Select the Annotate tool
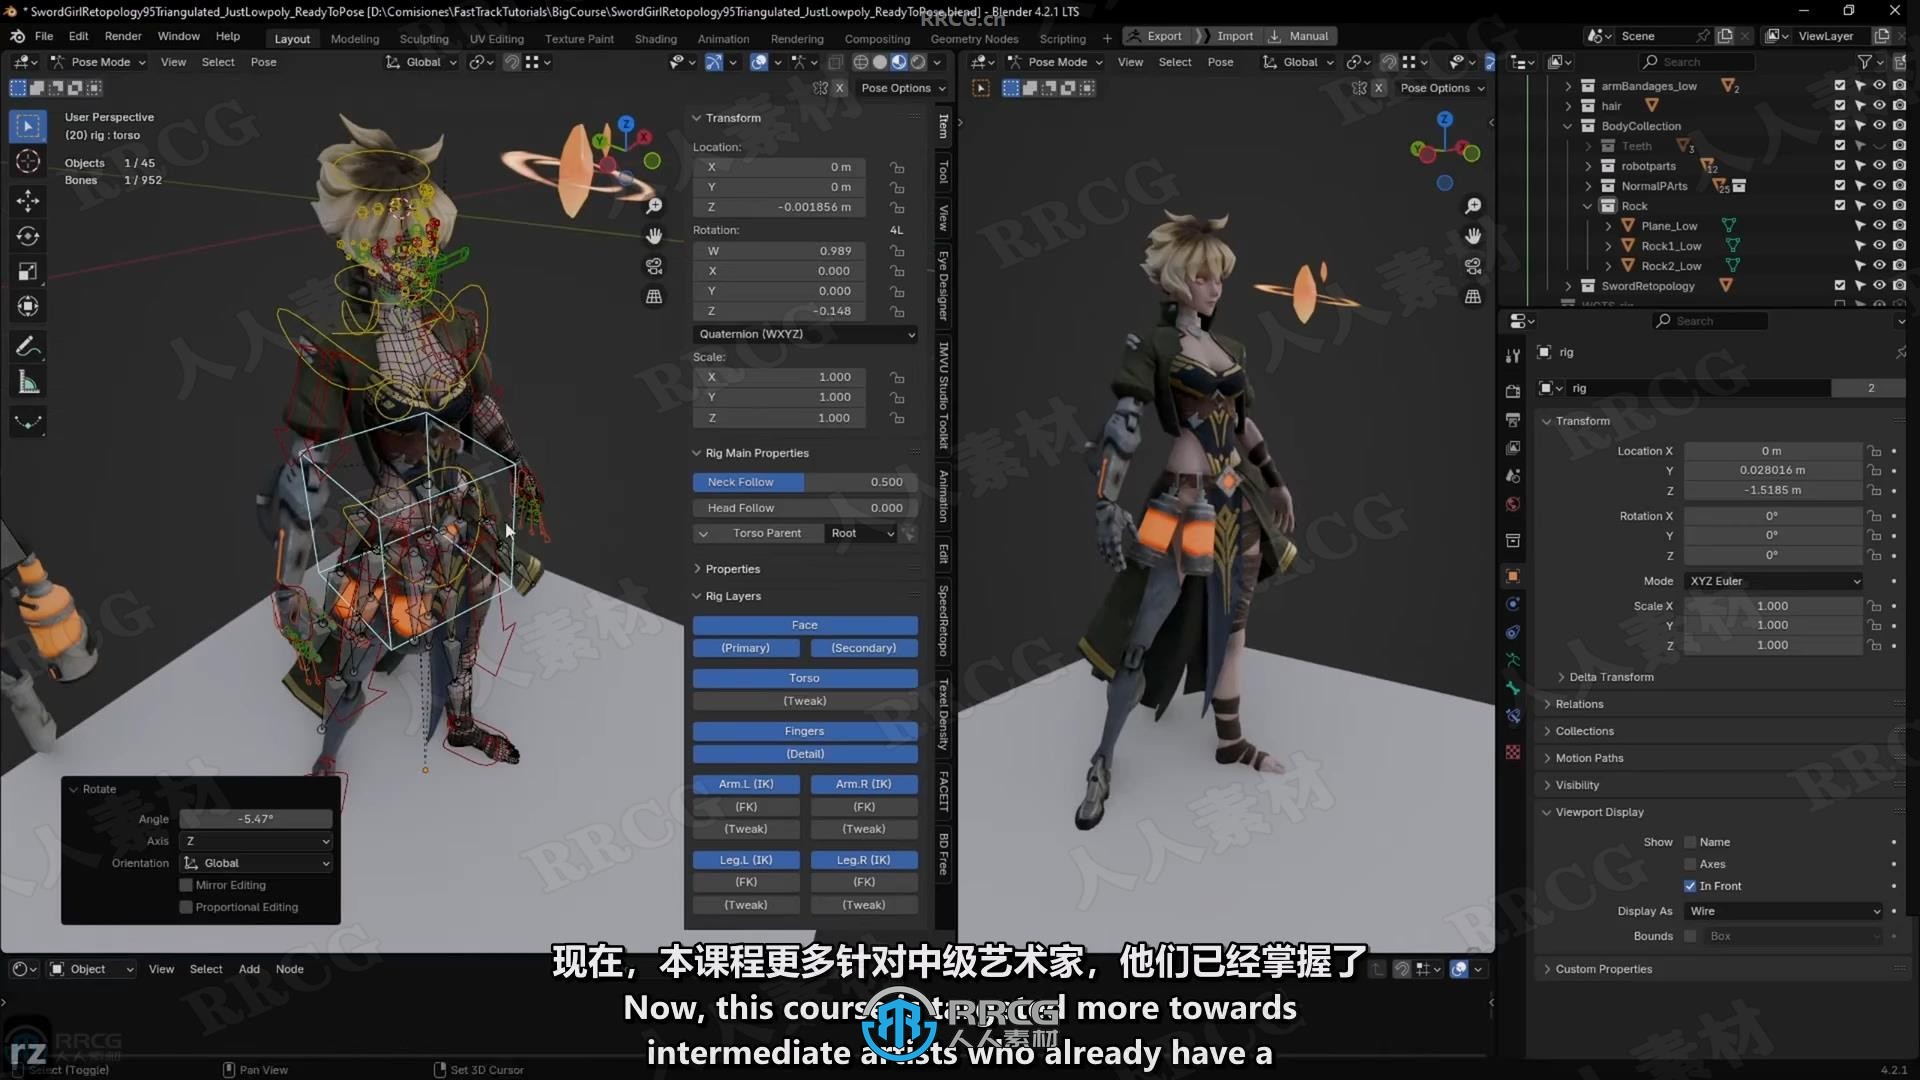This screenshot has height=1080, width=1920. [28, 347]
